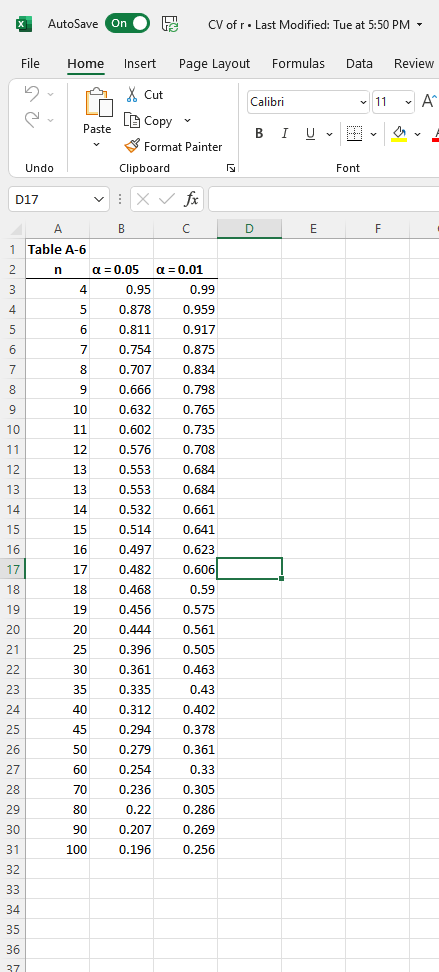439x972 pixels.
Task: Expand the Underline style arrow
Action: click(329, 134)
